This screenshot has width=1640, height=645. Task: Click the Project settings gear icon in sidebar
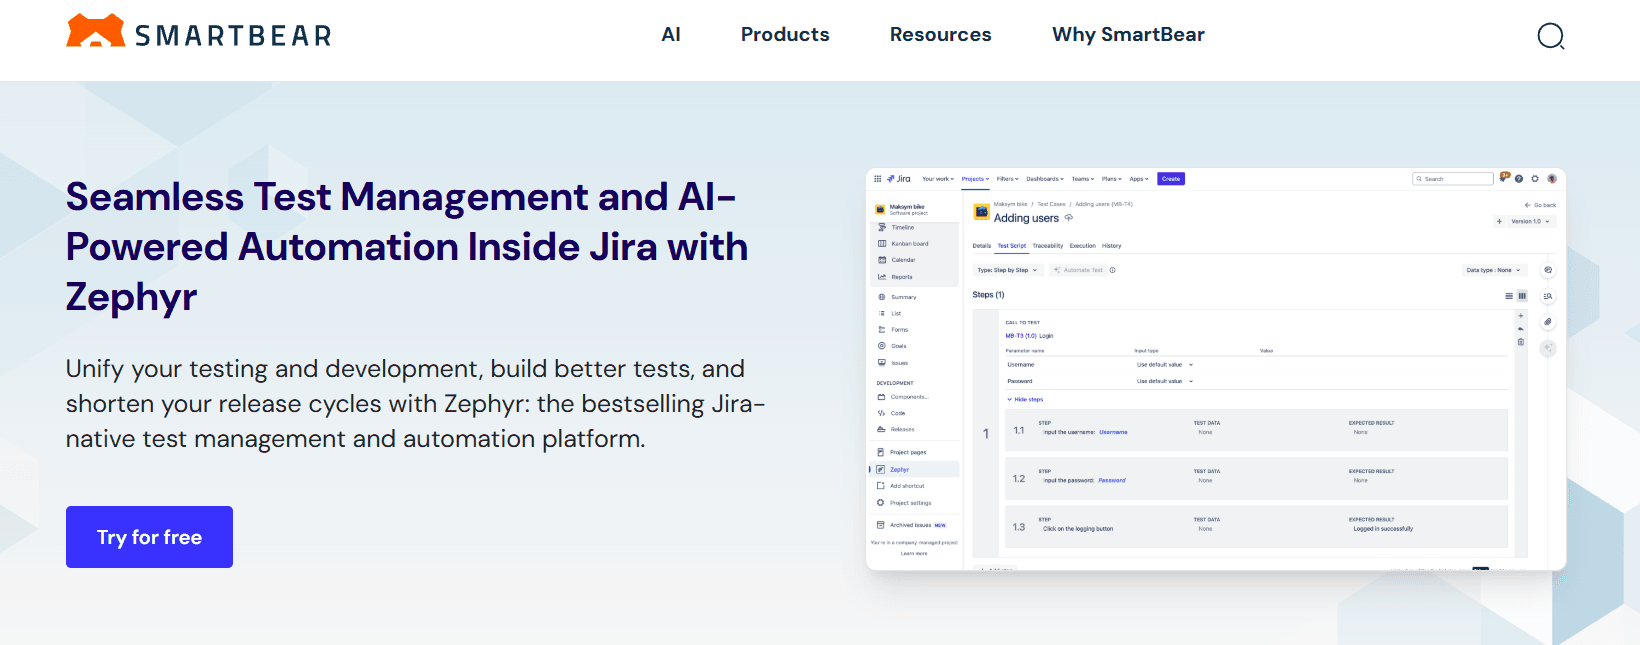pyautogui.click(x=880, y=503)
